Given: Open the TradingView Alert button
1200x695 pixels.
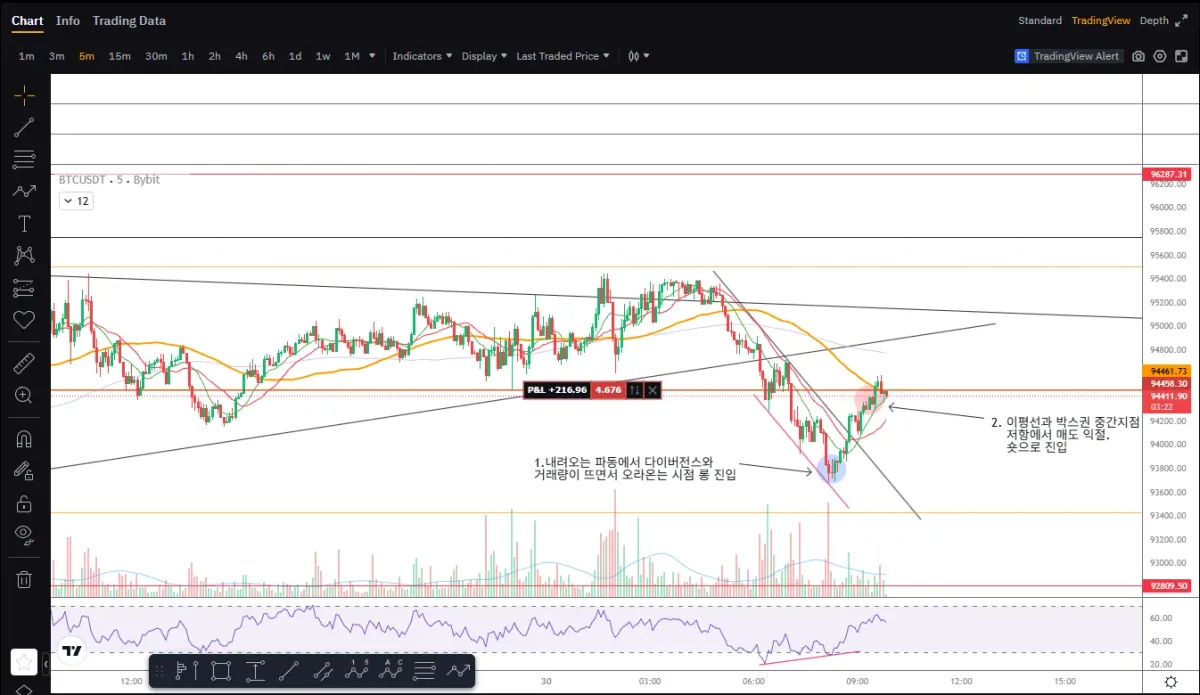Looking at the screenshot, I should (1068, 56).
